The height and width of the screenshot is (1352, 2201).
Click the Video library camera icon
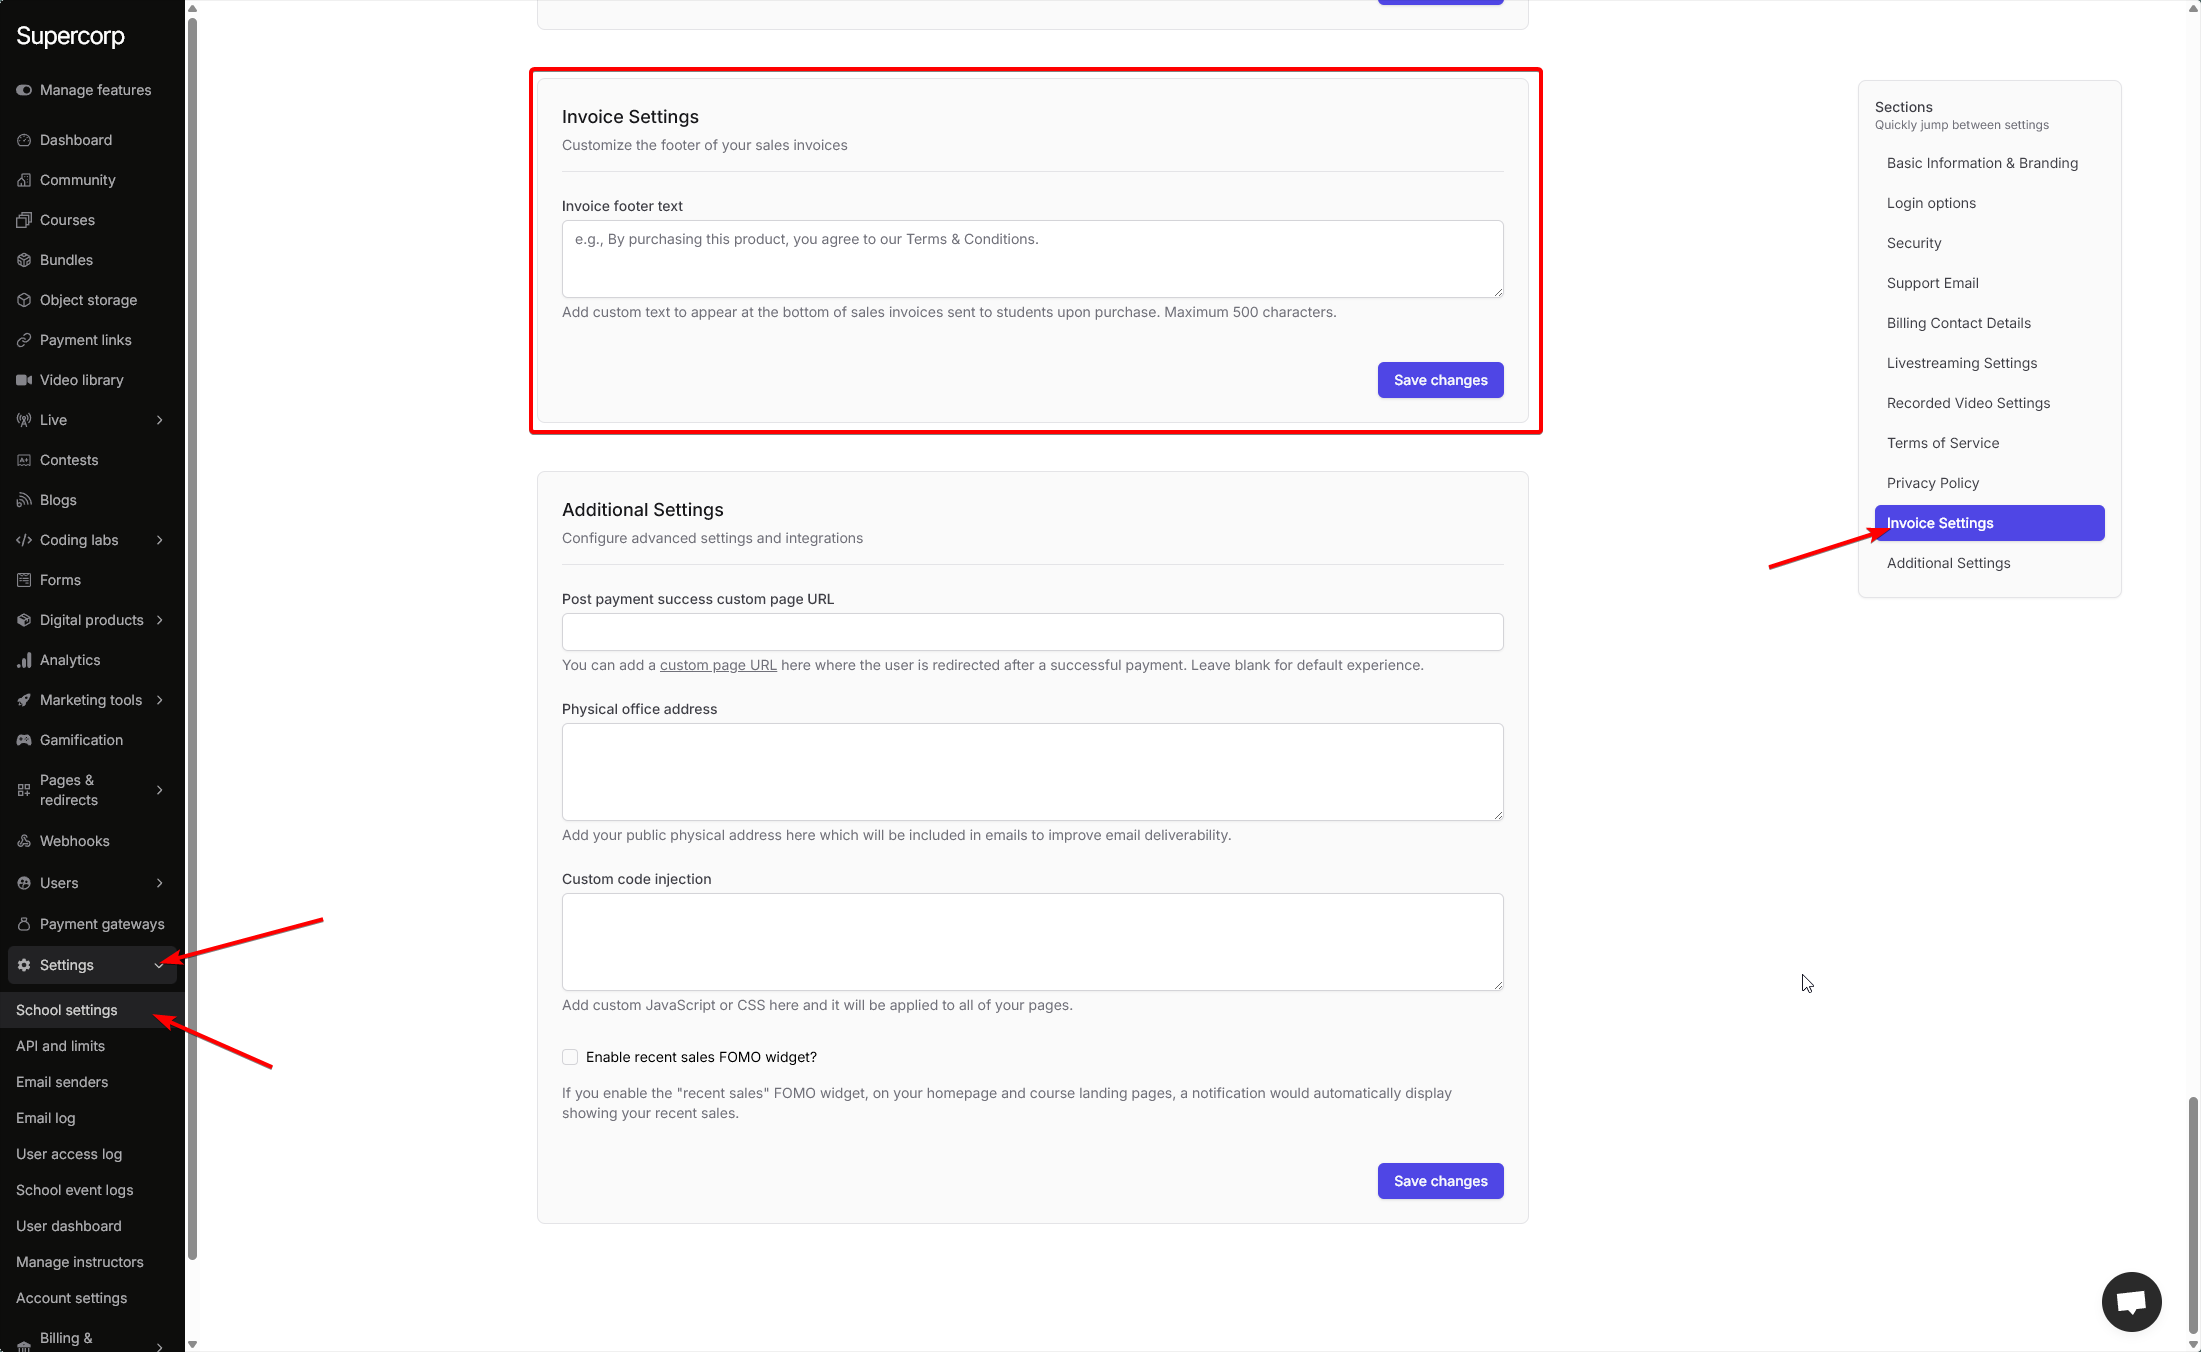click(24, 380)
